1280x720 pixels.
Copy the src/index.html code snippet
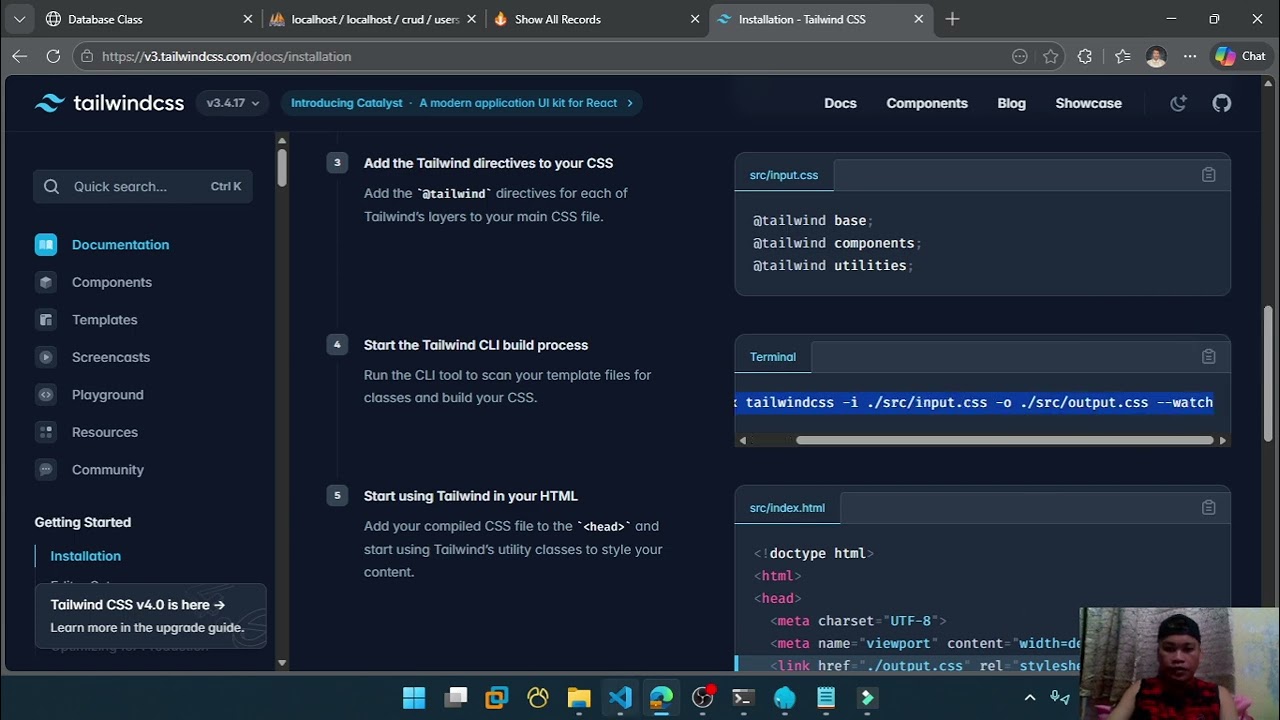1208,508
